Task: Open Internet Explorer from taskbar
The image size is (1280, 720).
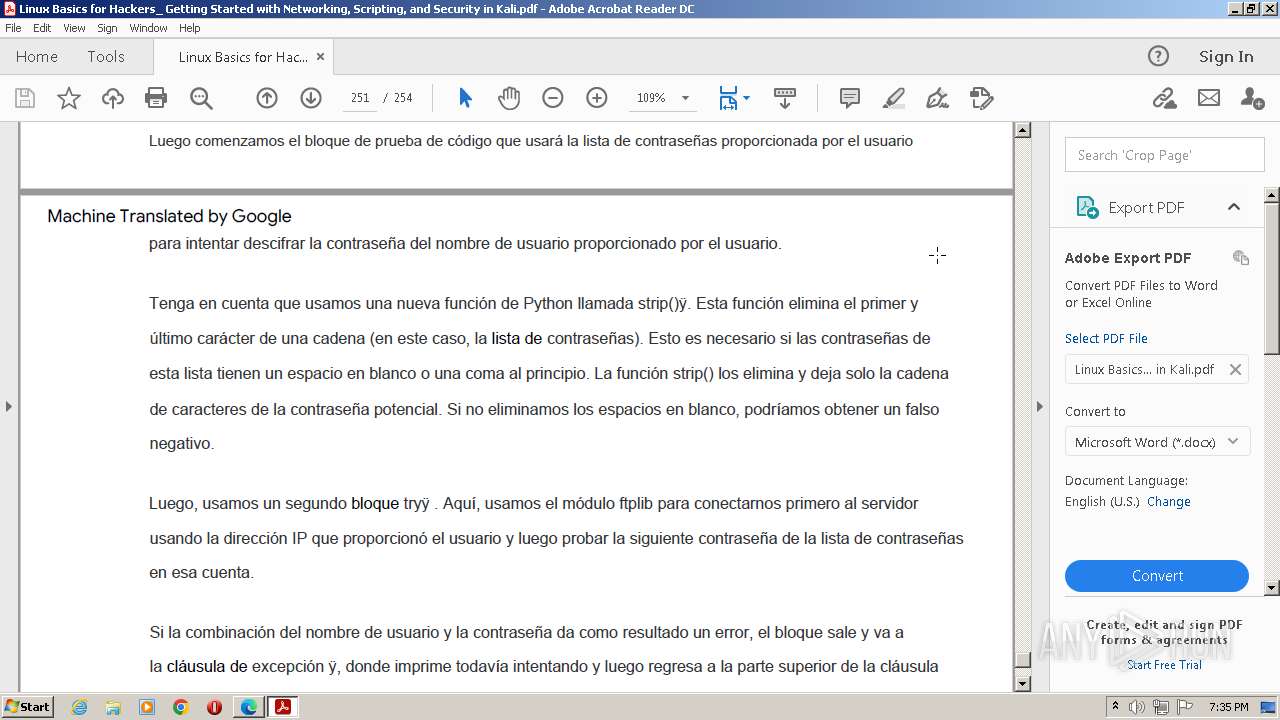Action: 79,707
